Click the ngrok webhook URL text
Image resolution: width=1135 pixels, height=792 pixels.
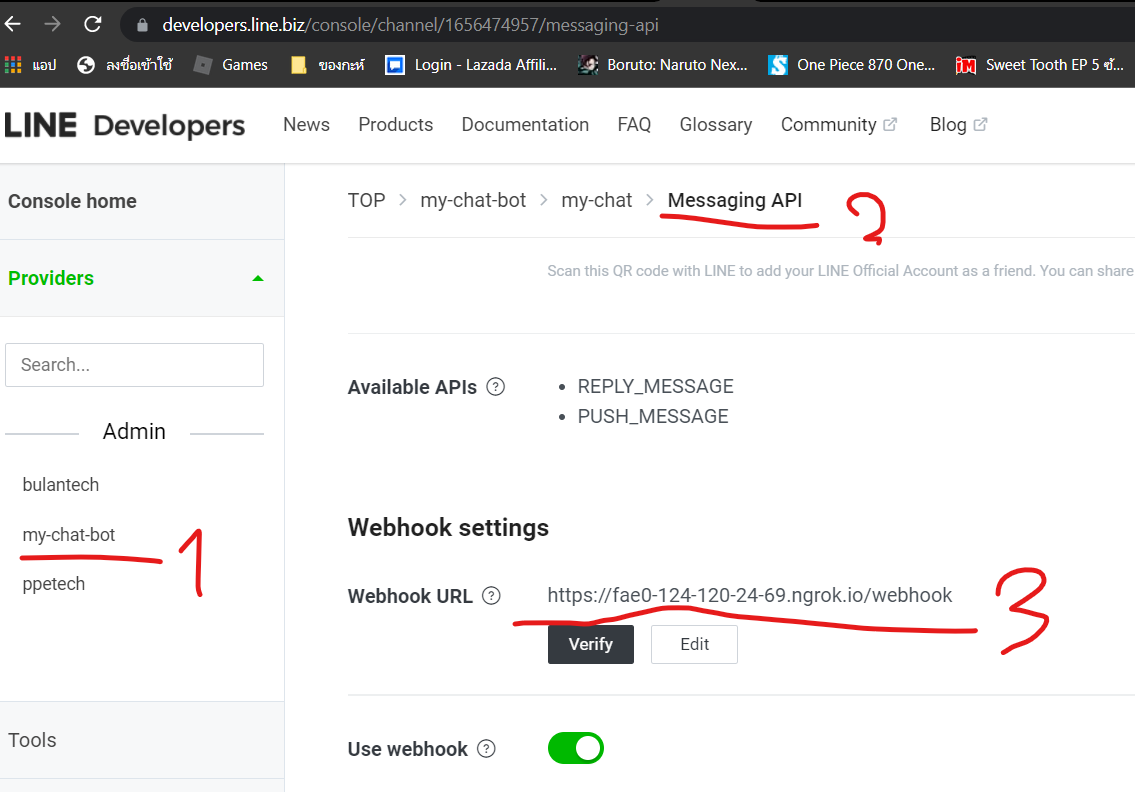pos(750,595)
